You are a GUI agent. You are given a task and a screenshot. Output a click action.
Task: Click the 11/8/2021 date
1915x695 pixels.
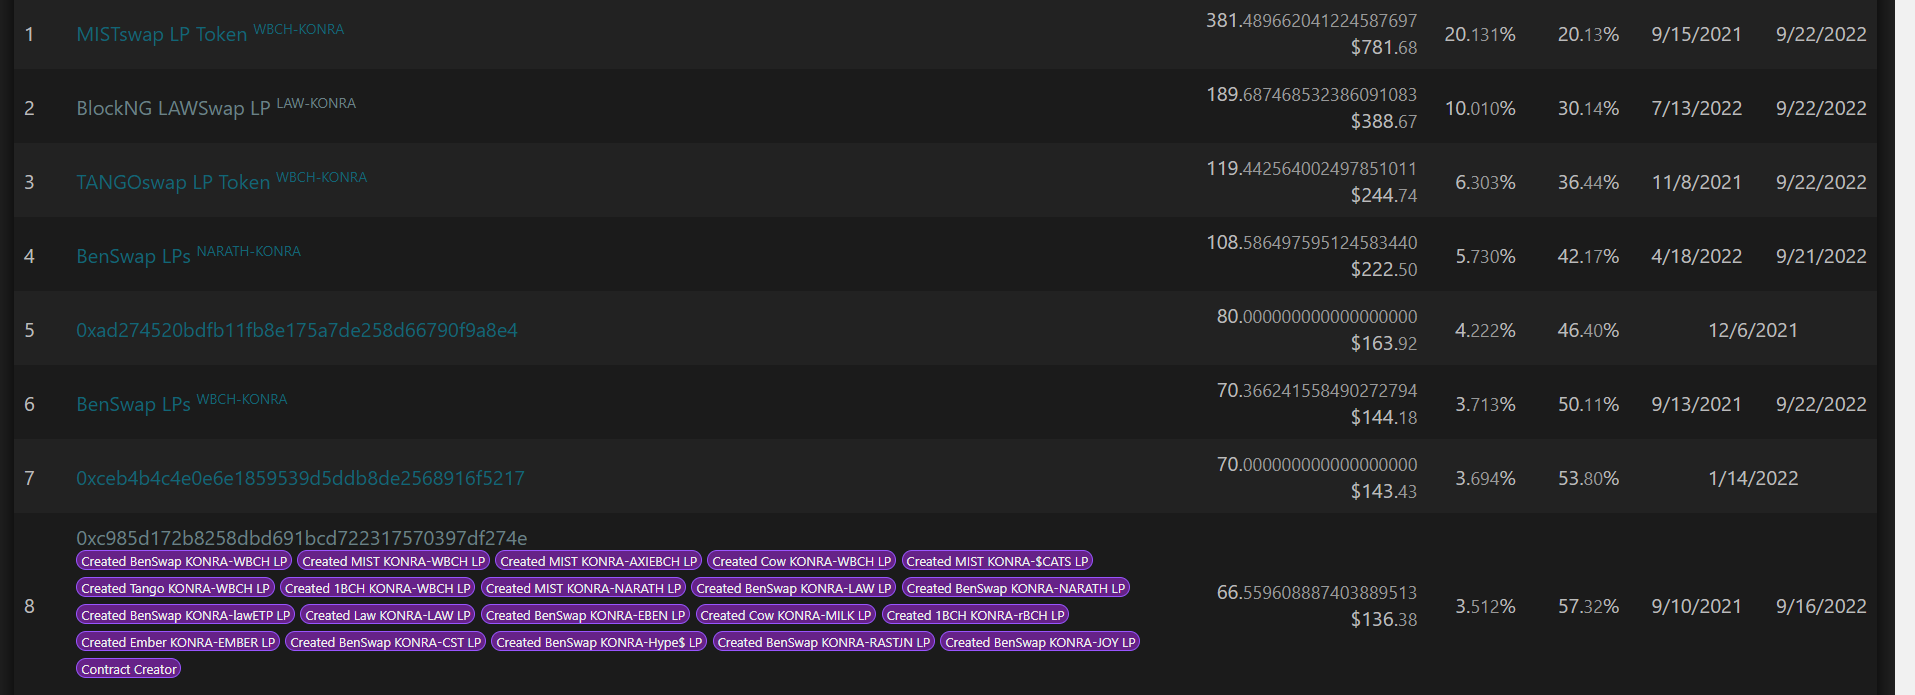tap(1696, 182)
